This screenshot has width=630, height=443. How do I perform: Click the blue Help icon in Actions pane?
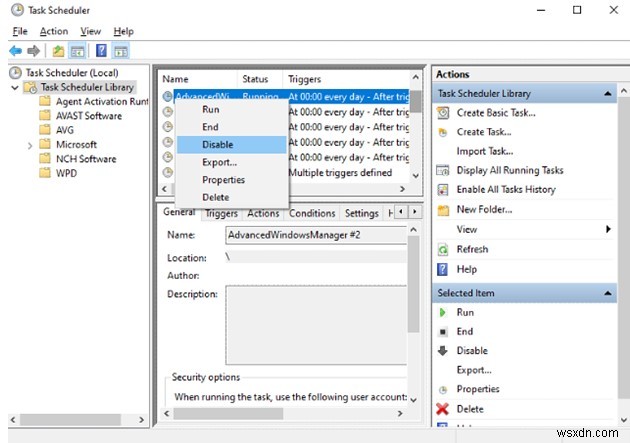pos(442,269)
